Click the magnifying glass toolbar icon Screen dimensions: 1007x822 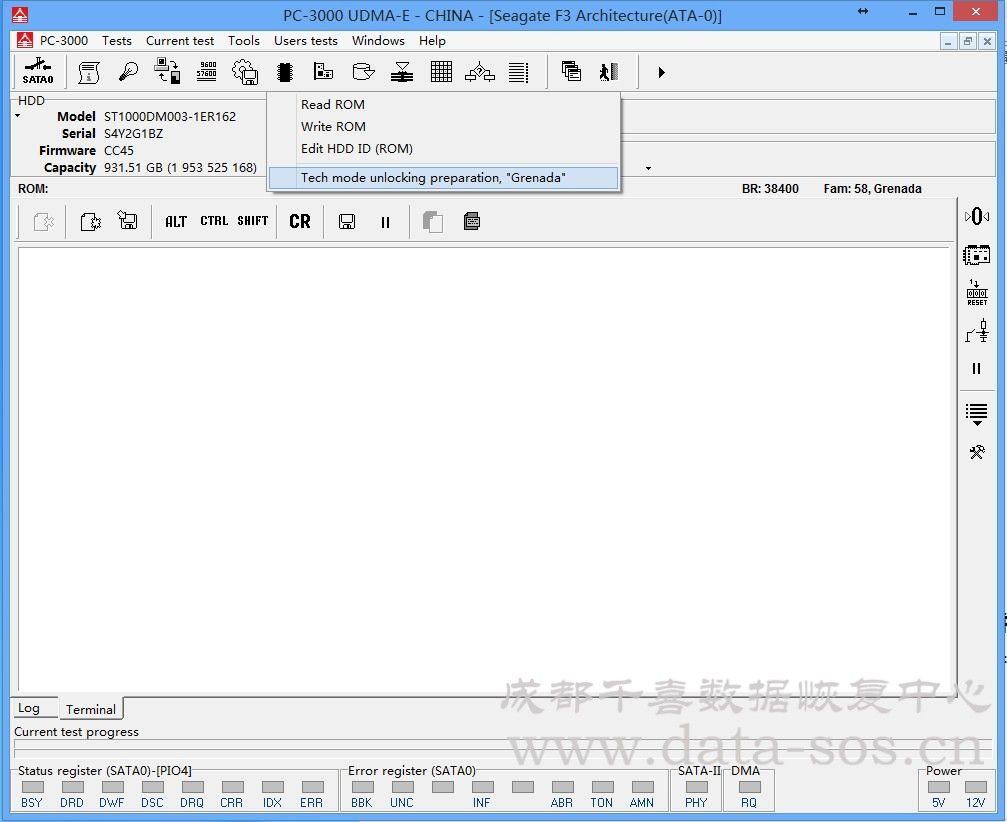pyautogui.click(x=128, y=72)
